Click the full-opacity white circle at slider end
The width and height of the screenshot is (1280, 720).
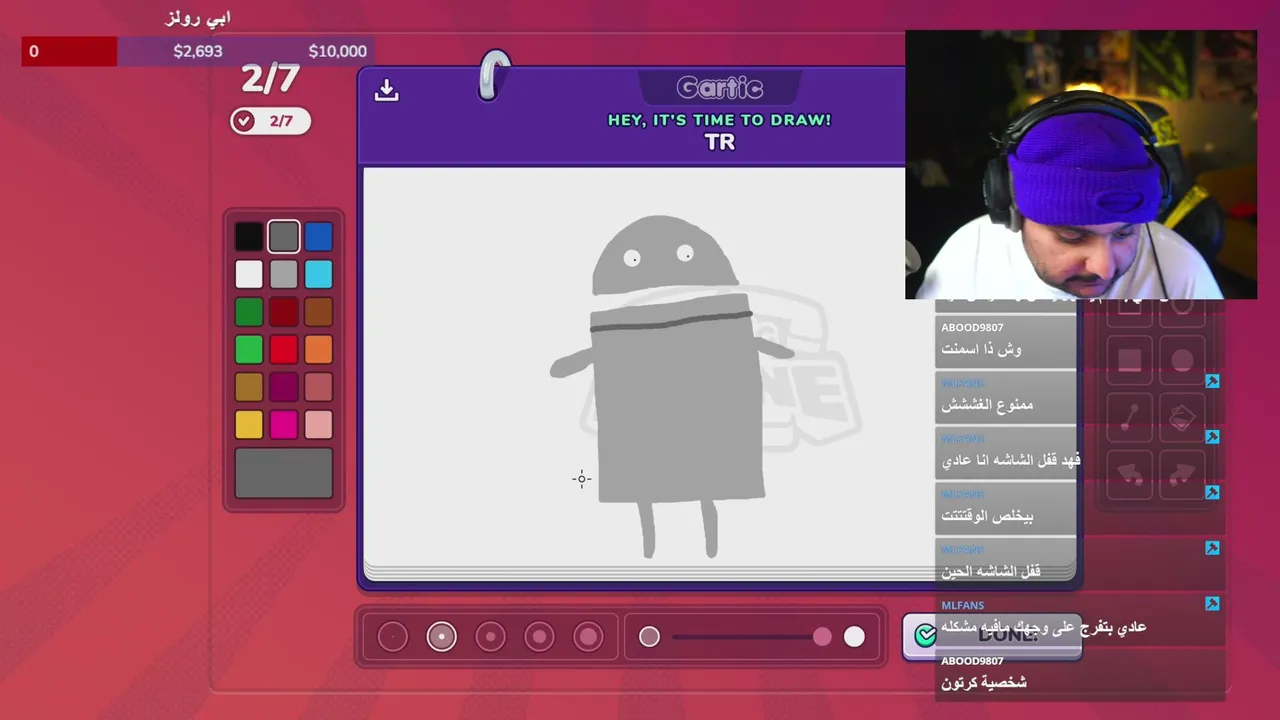(854, 636)
